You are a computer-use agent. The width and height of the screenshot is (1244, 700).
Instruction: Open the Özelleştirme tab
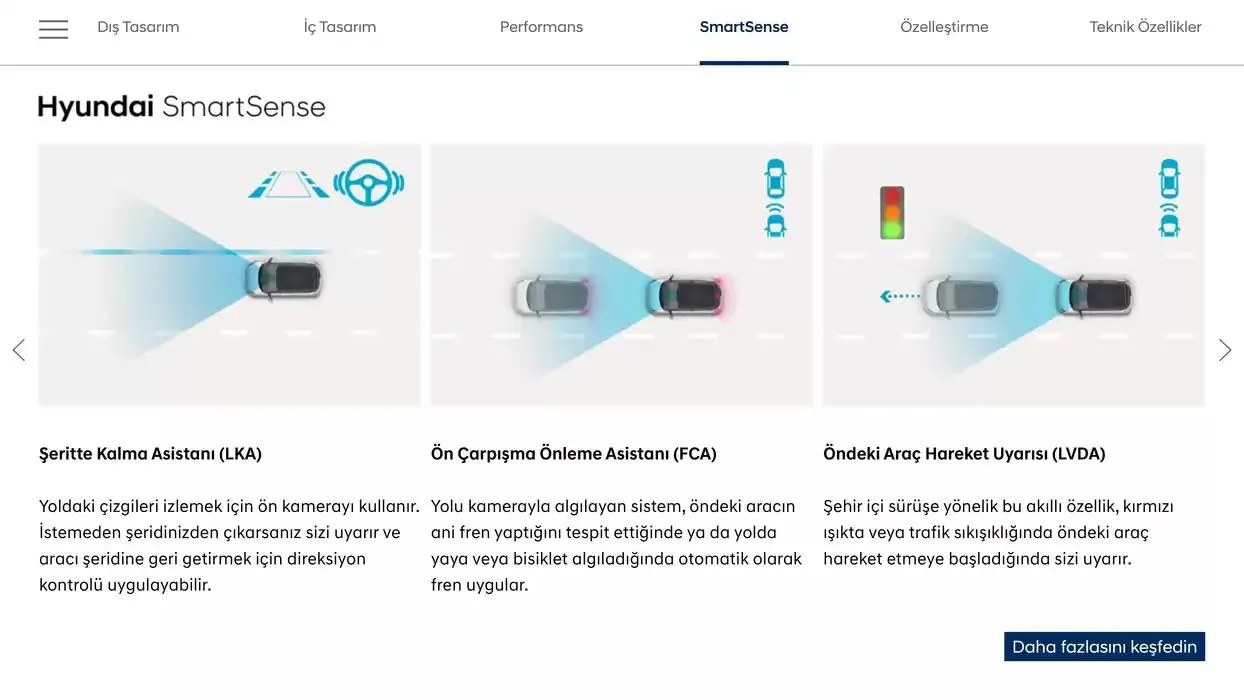[x=944, y=27]
